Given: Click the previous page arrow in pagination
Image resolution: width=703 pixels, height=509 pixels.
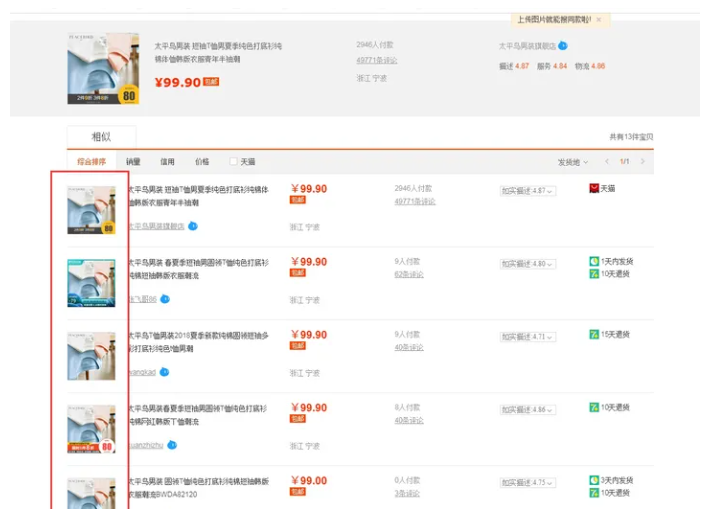Looking at the screenshot, I should (608, 161).
